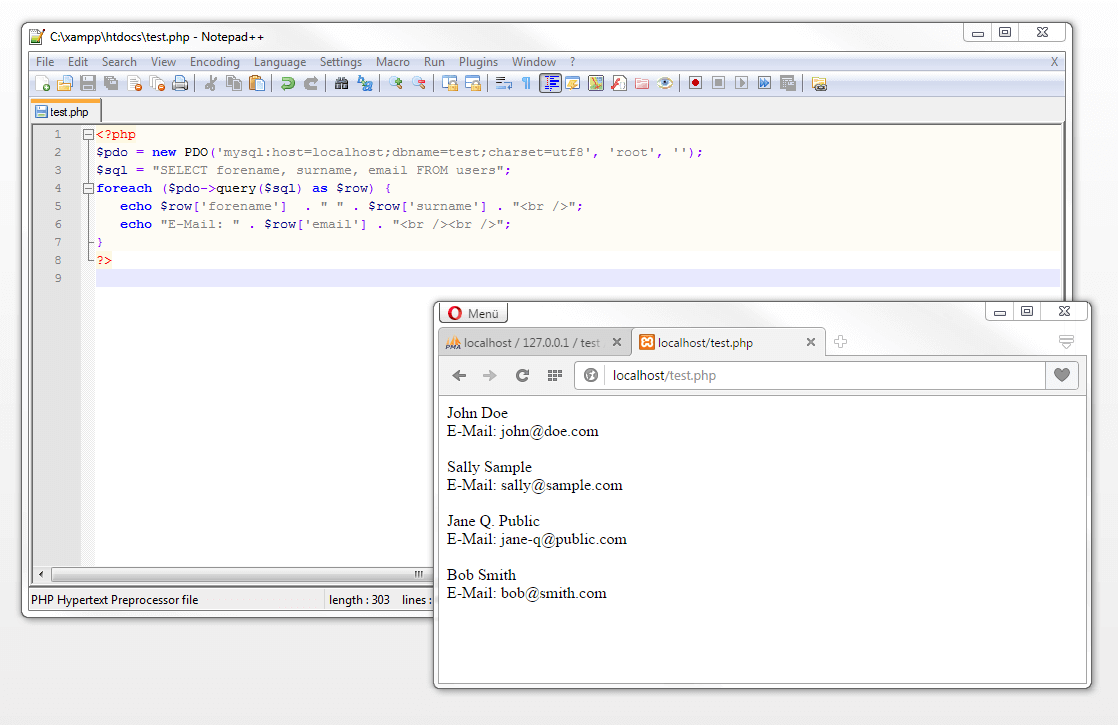
Task: Open the question mark help menu
Action: coord(573,62)
